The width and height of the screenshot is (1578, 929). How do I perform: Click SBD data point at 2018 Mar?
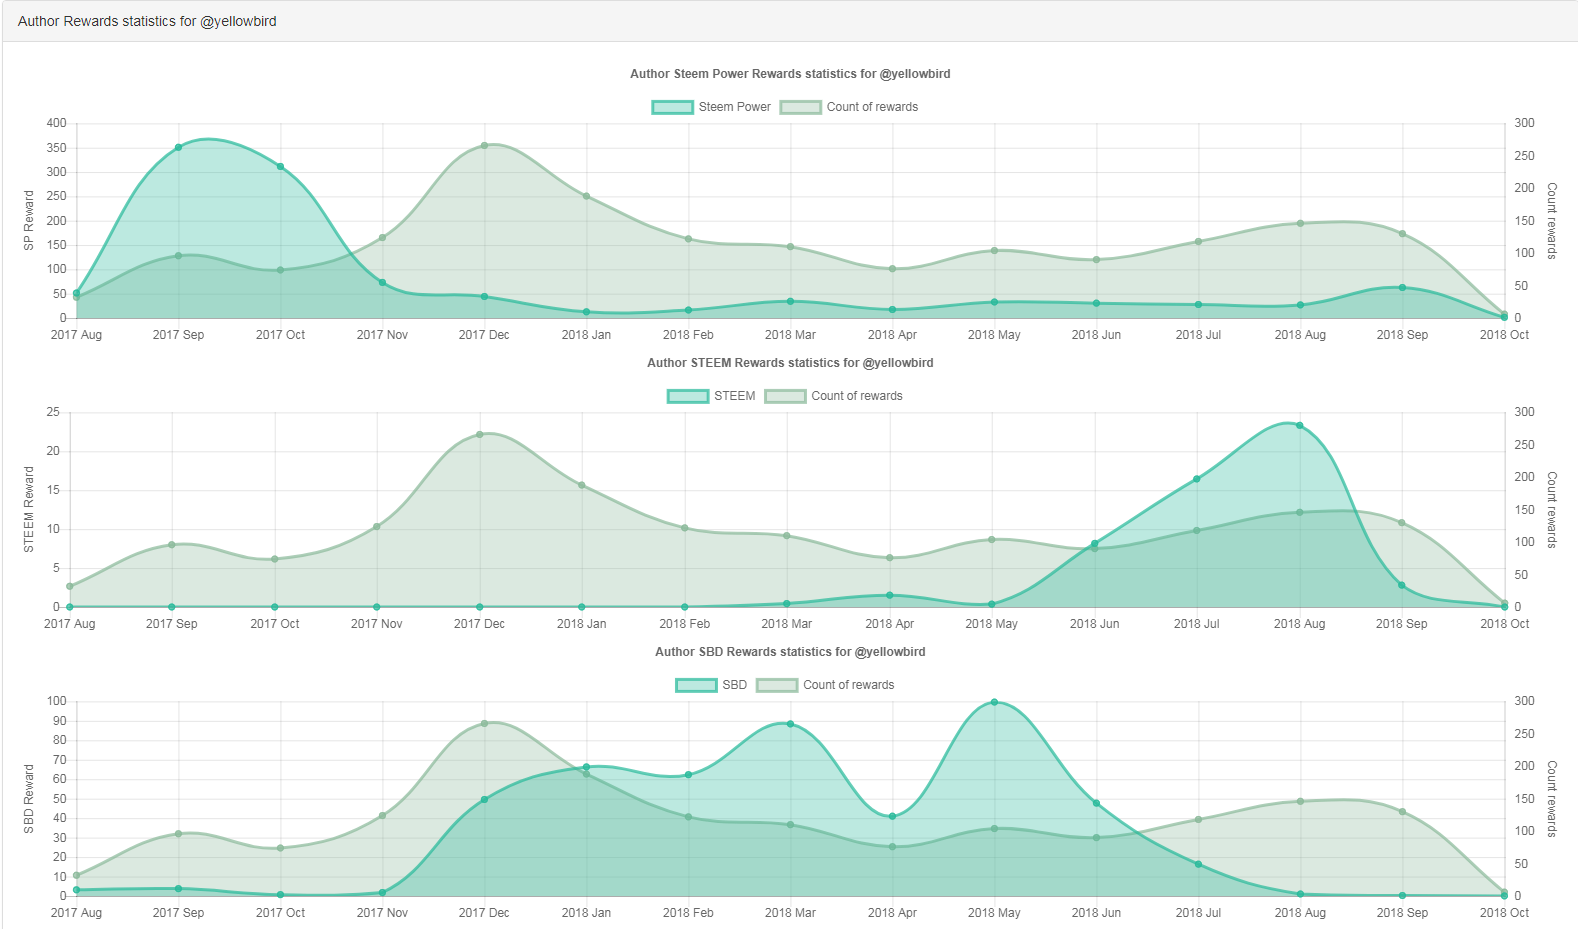click(x=790, y=724)
